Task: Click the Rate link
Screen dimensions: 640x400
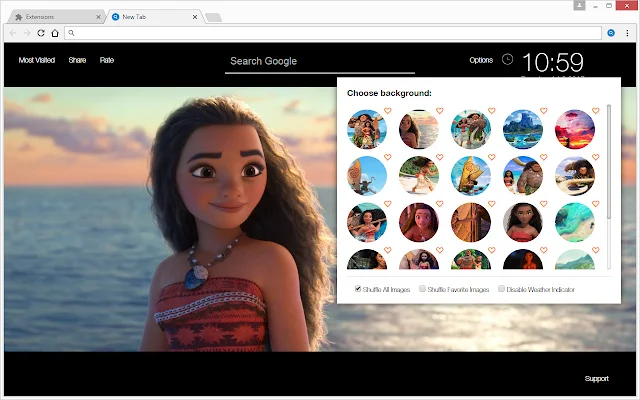Action: [107, 60]
